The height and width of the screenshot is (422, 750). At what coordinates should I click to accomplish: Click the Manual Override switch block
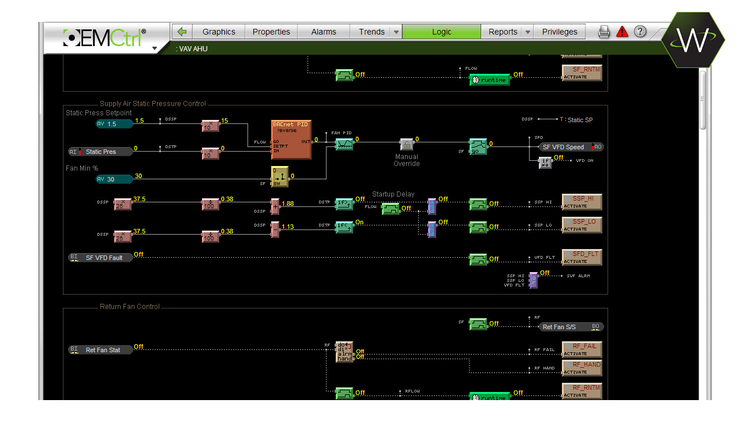[x=406, y=145]
